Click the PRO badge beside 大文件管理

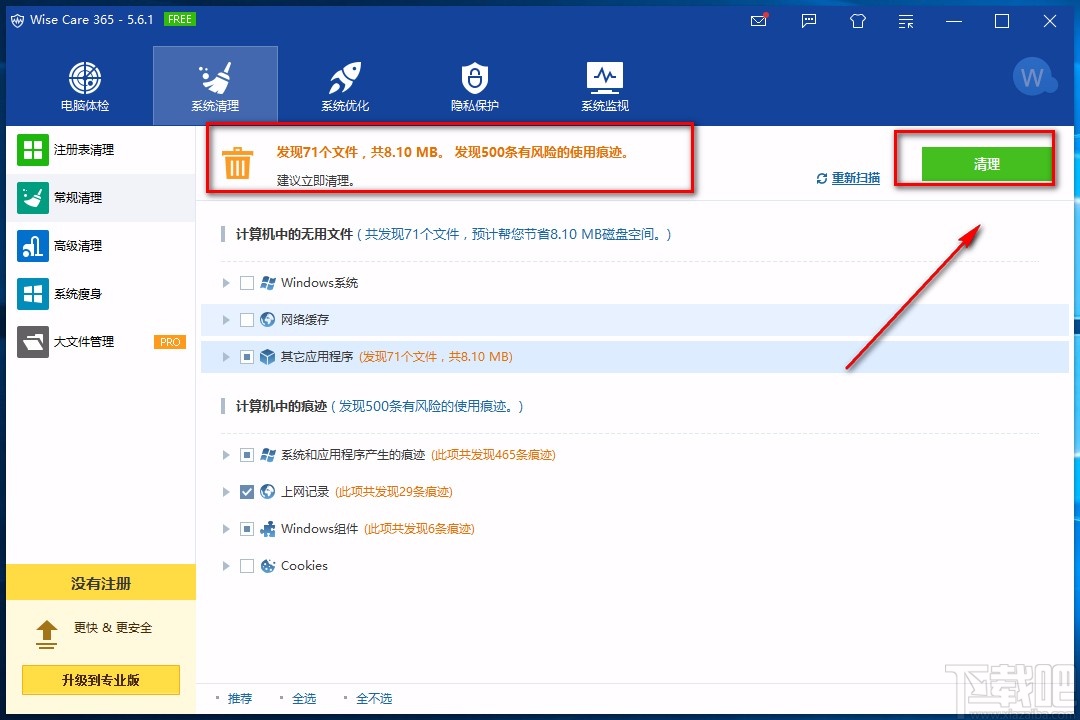[169, 342]
